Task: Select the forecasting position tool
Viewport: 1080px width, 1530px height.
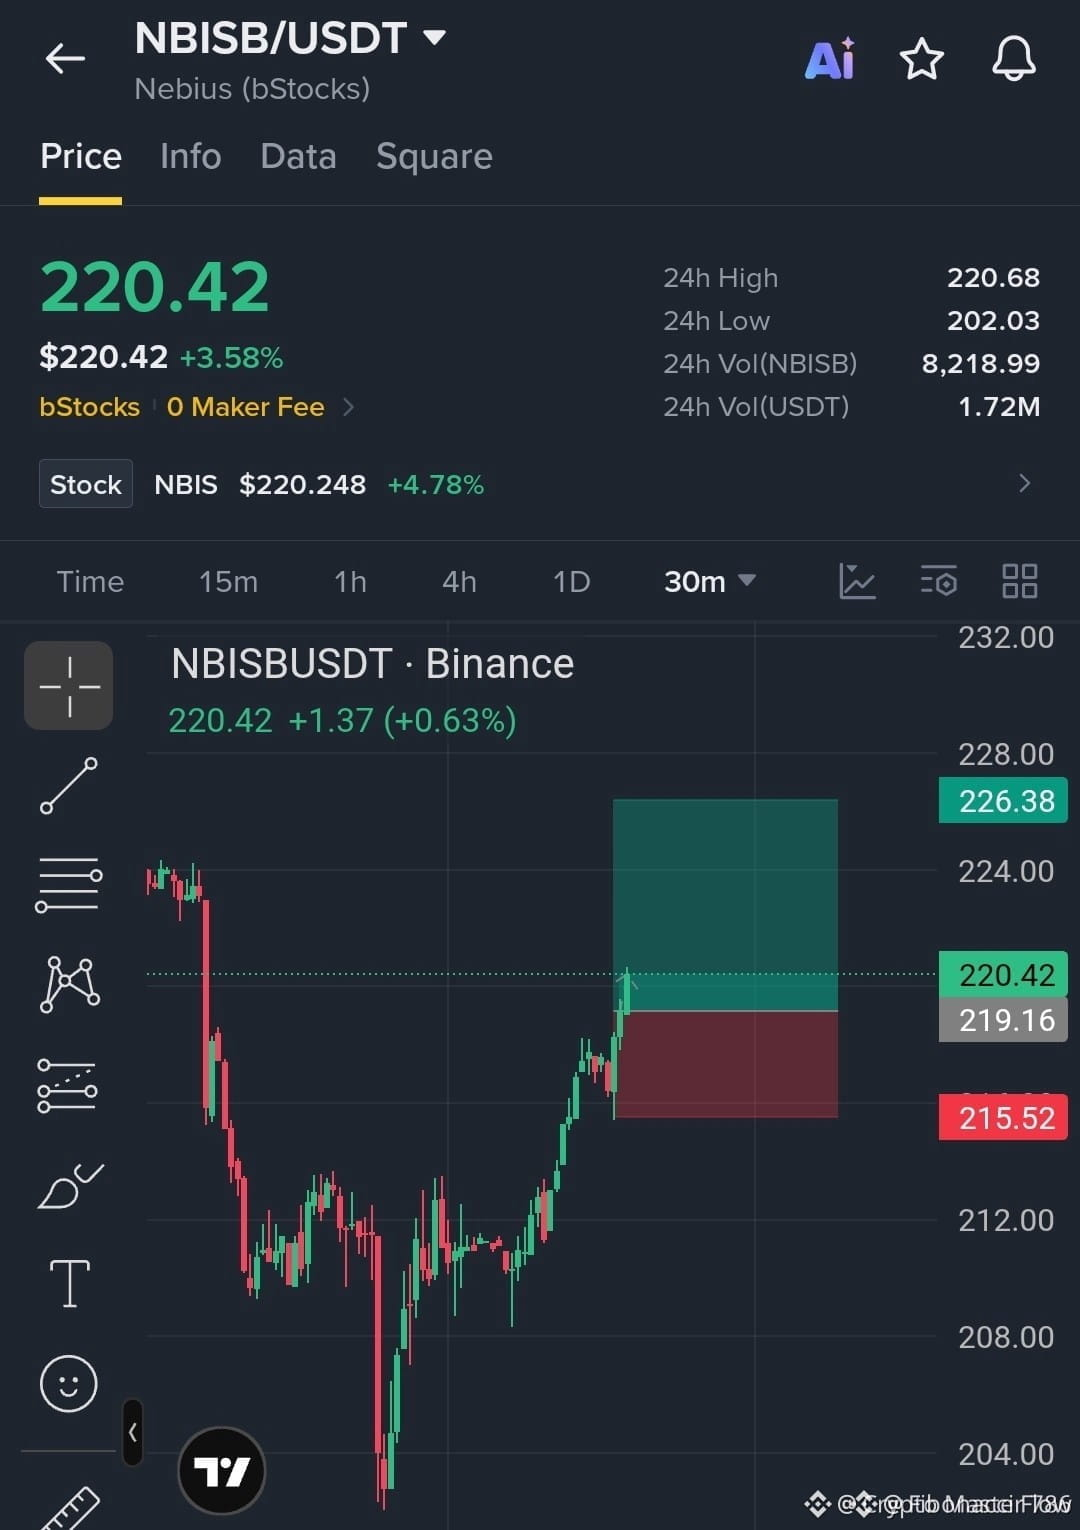Action: point(67,1085)
